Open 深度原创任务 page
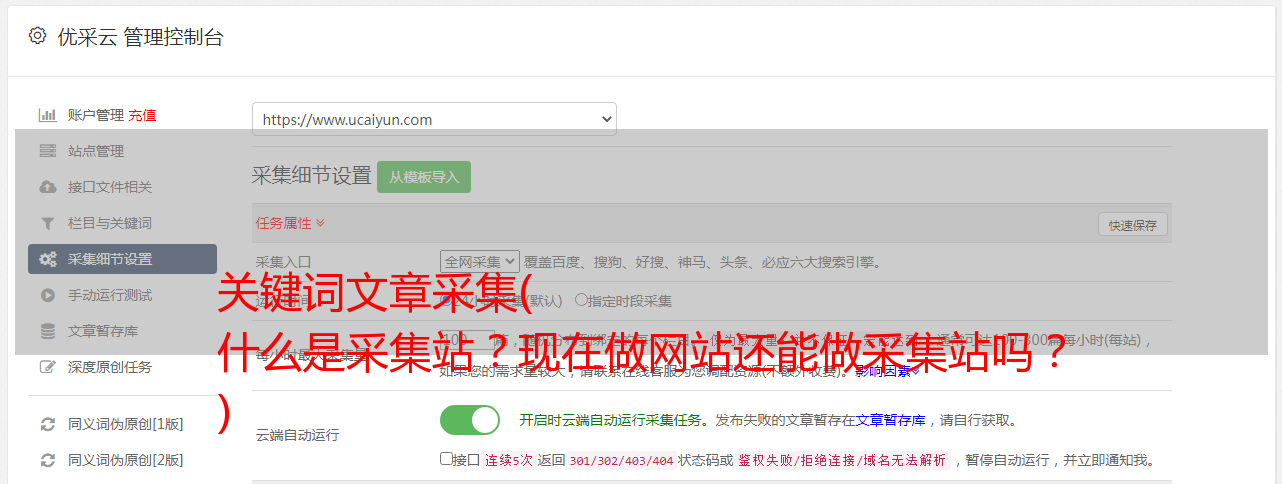1282x484 pixels. 110,367
